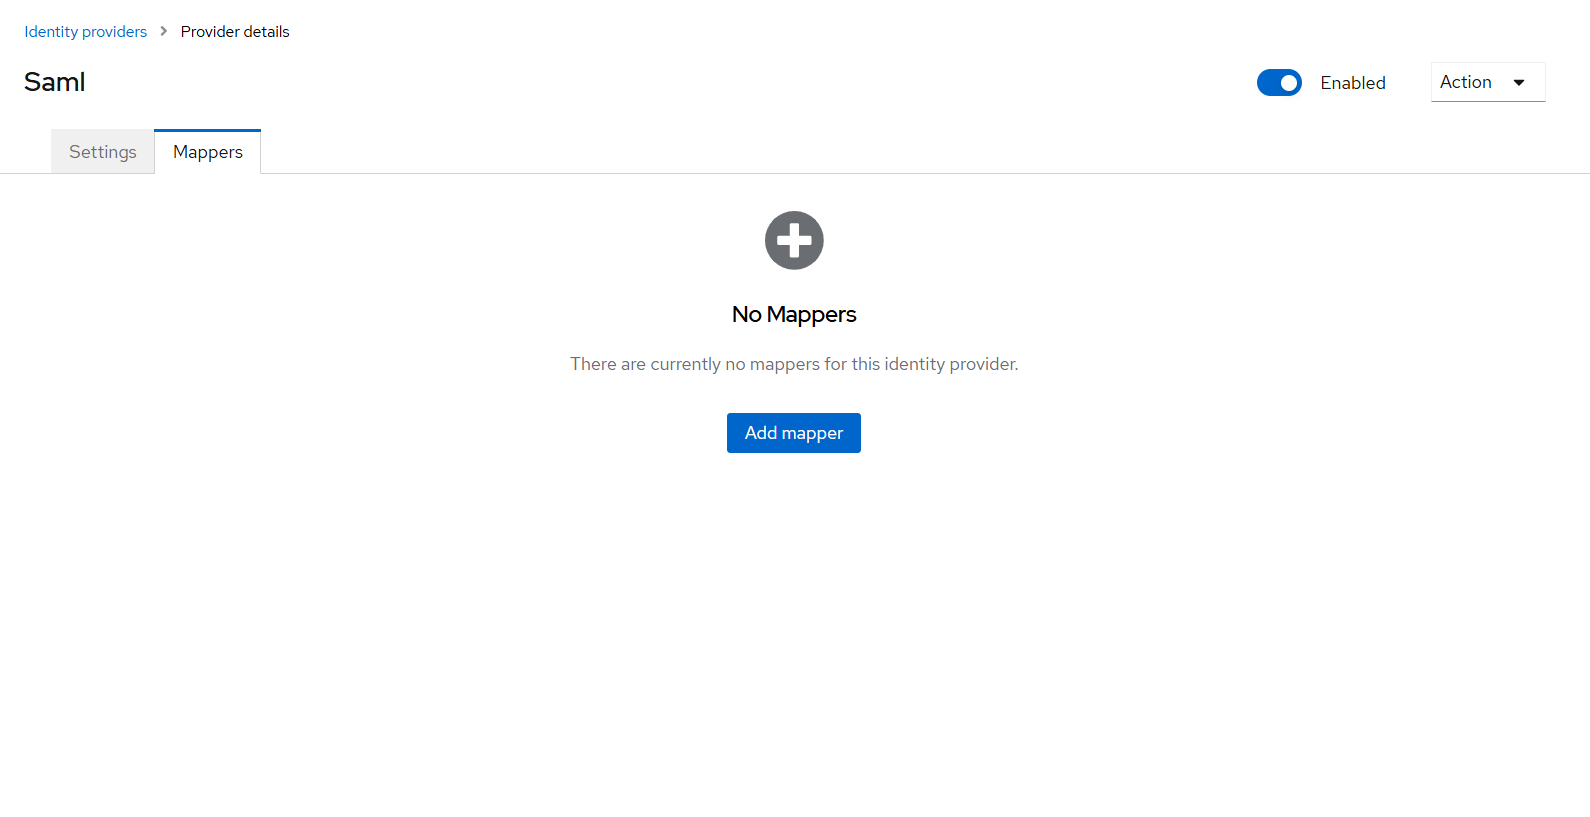Click the Enabled label beside the switch
Screen dimensions: 1590x817
coord(1352,83)
